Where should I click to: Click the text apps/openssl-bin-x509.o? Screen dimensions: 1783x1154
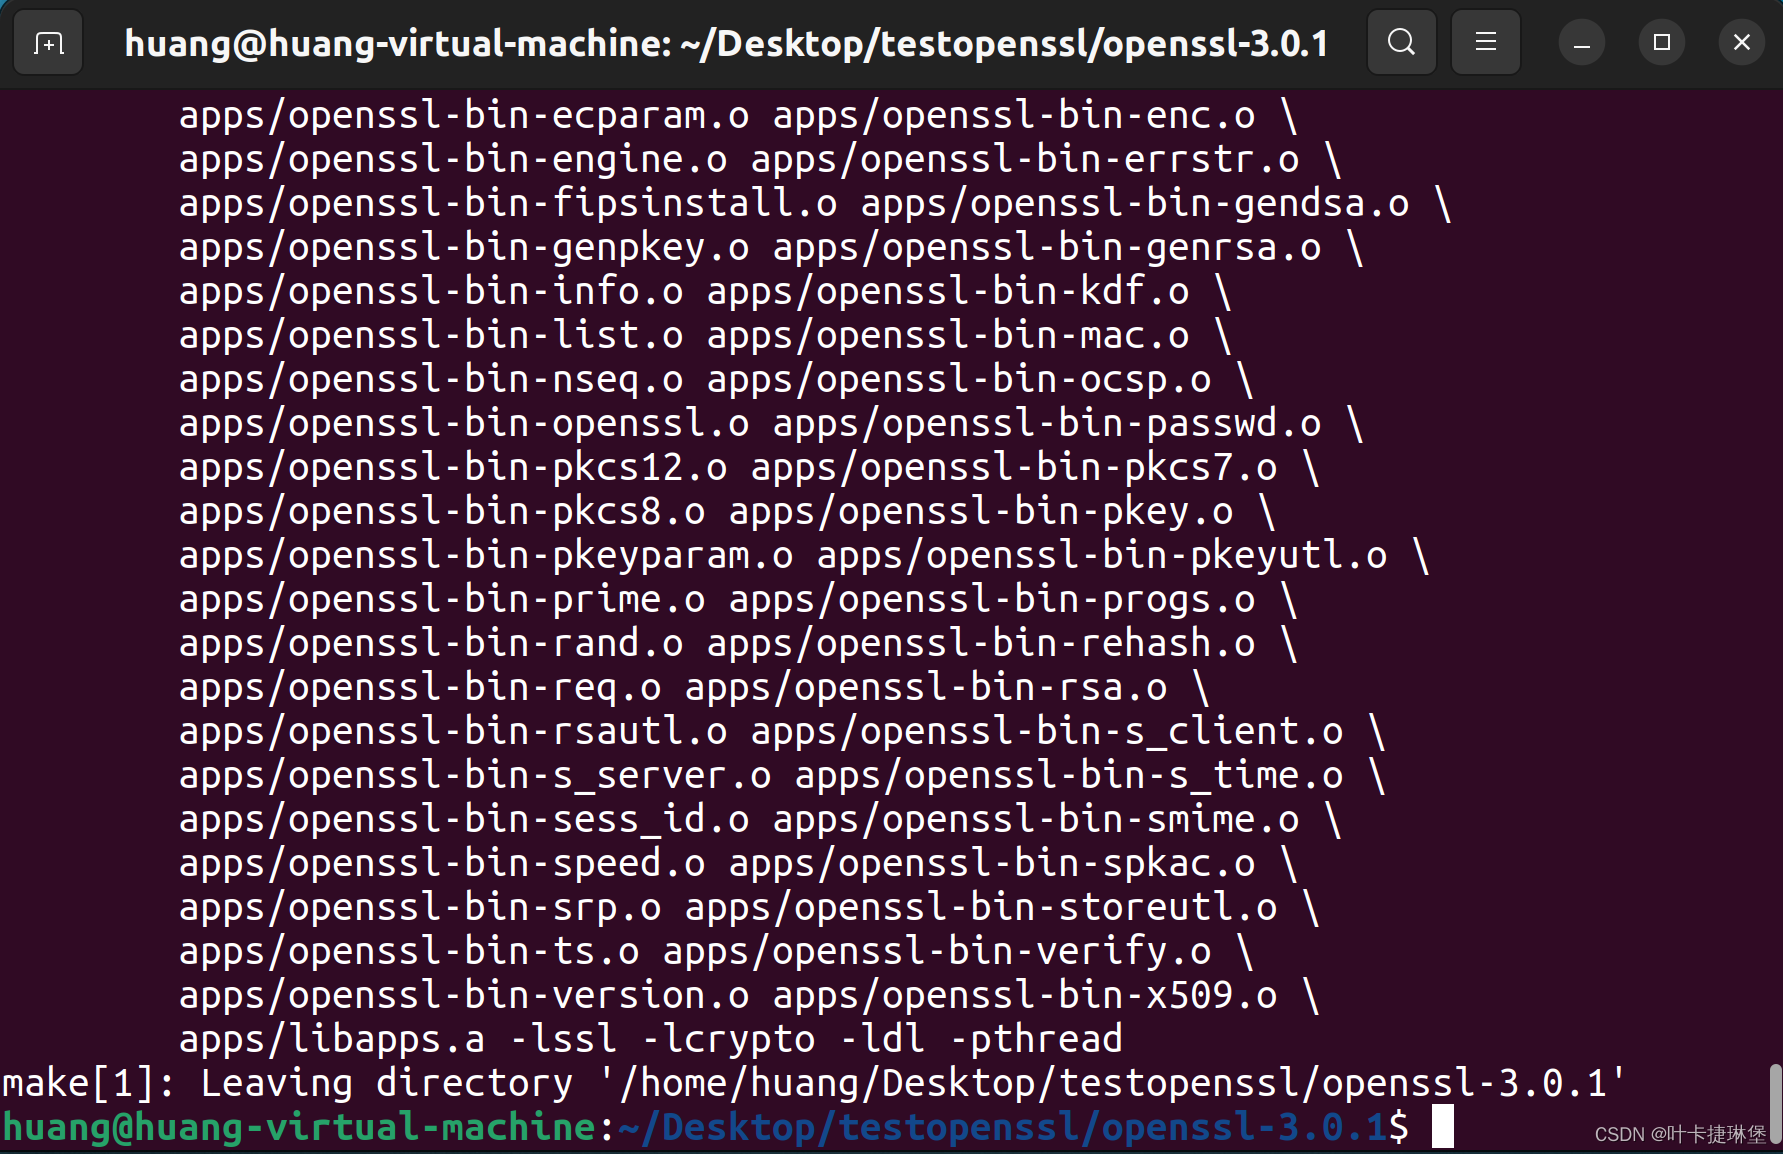coord(1025,996)
